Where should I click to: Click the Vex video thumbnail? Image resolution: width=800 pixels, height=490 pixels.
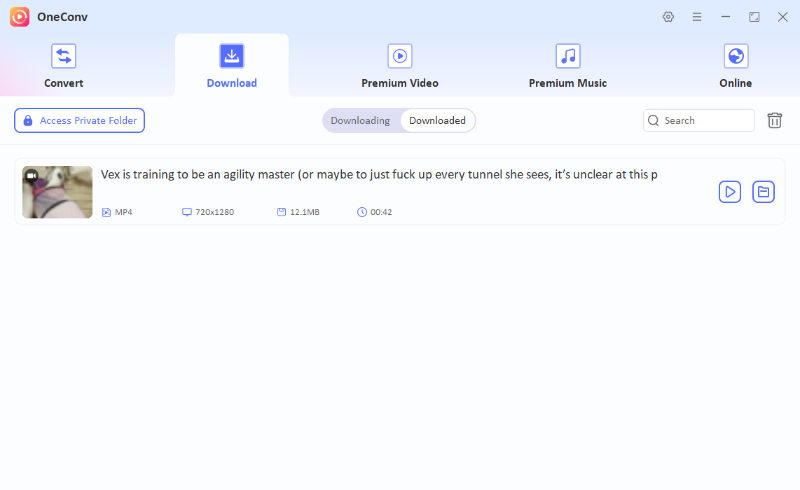click(57, 191)
